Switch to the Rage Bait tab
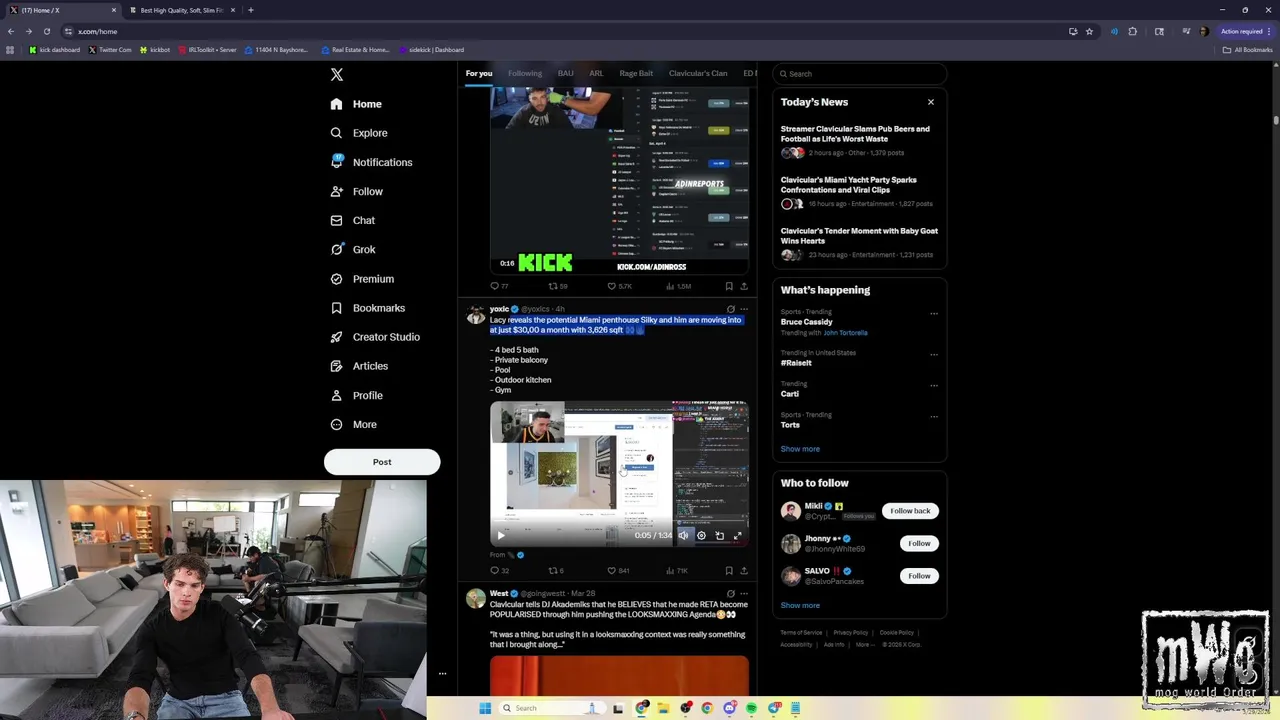Screen dimensions: 1280x720 coord(636,73)
